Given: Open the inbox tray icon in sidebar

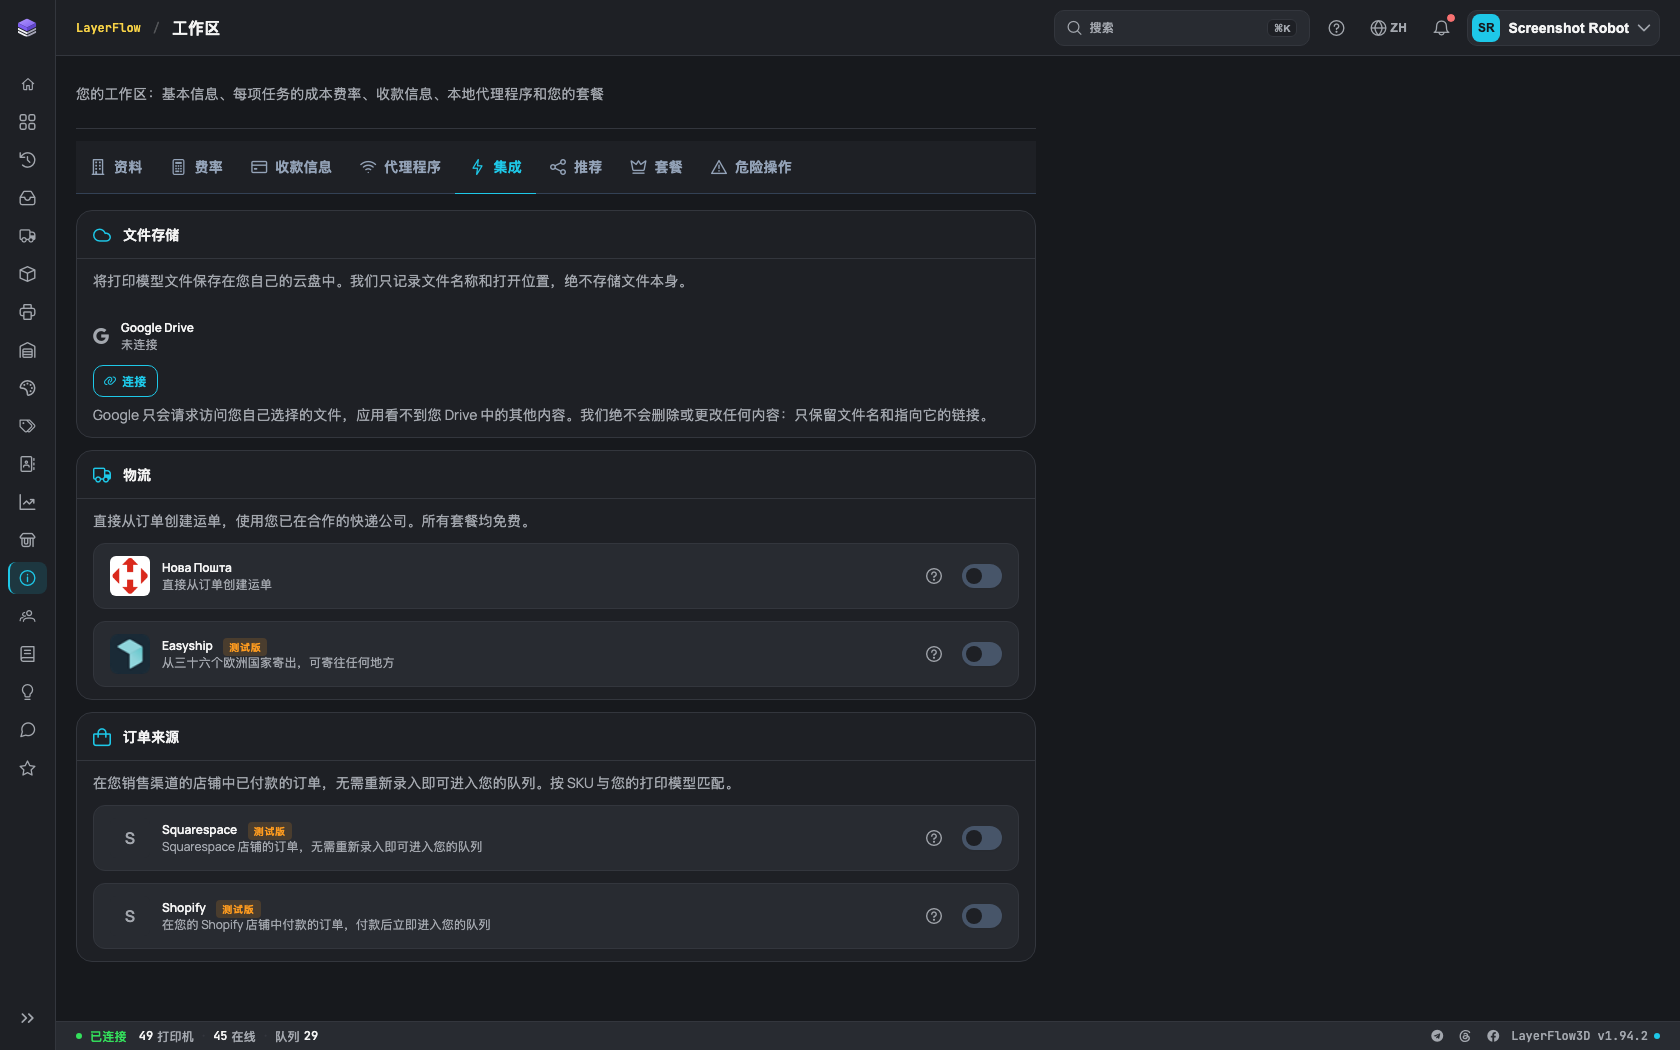Looking at the screenshot, I should pos(27,198).
